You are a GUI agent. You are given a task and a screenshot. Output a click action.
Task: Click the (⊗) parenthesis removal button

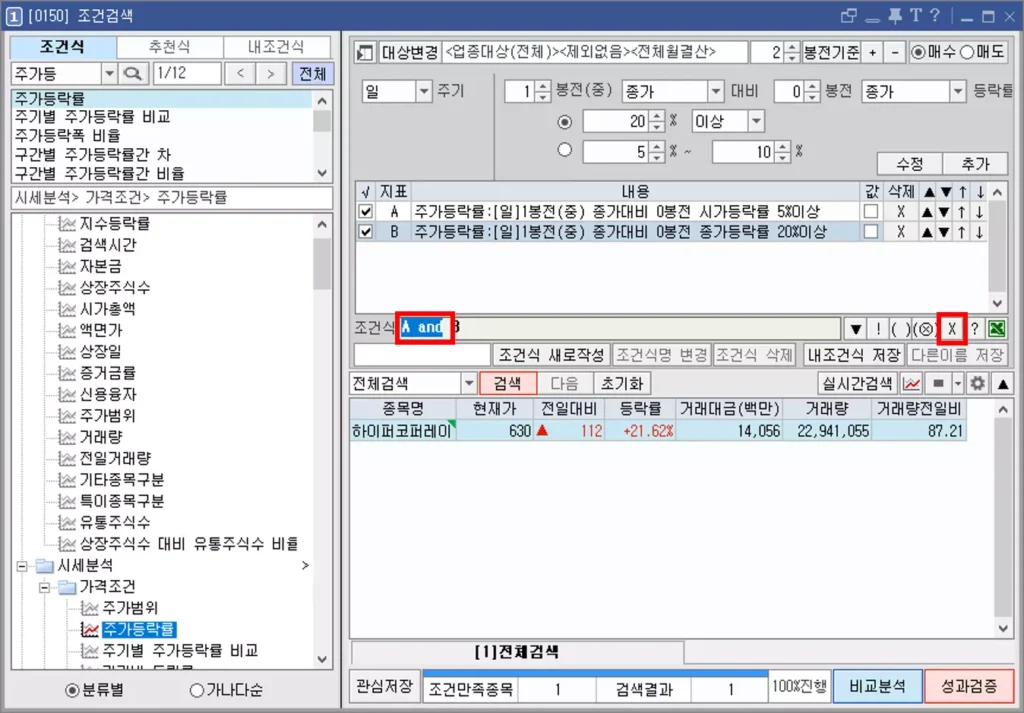924,329
